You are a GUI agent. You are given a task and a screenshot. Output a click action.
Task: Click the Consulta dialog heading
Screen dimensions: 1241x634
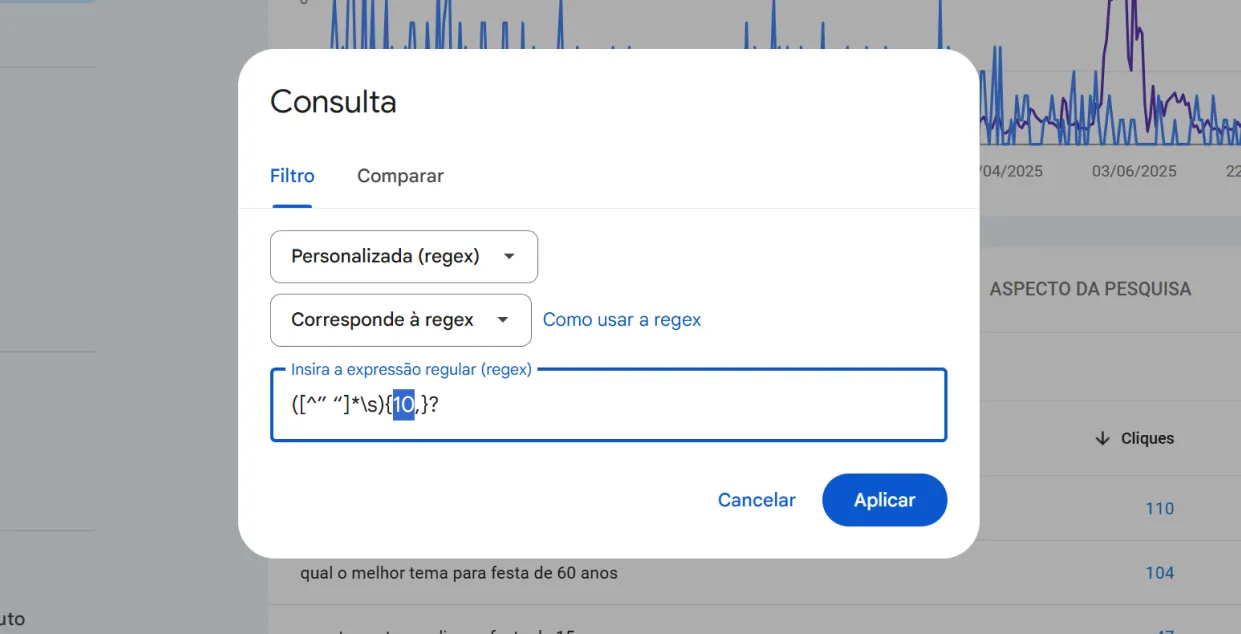pos(333,102)
